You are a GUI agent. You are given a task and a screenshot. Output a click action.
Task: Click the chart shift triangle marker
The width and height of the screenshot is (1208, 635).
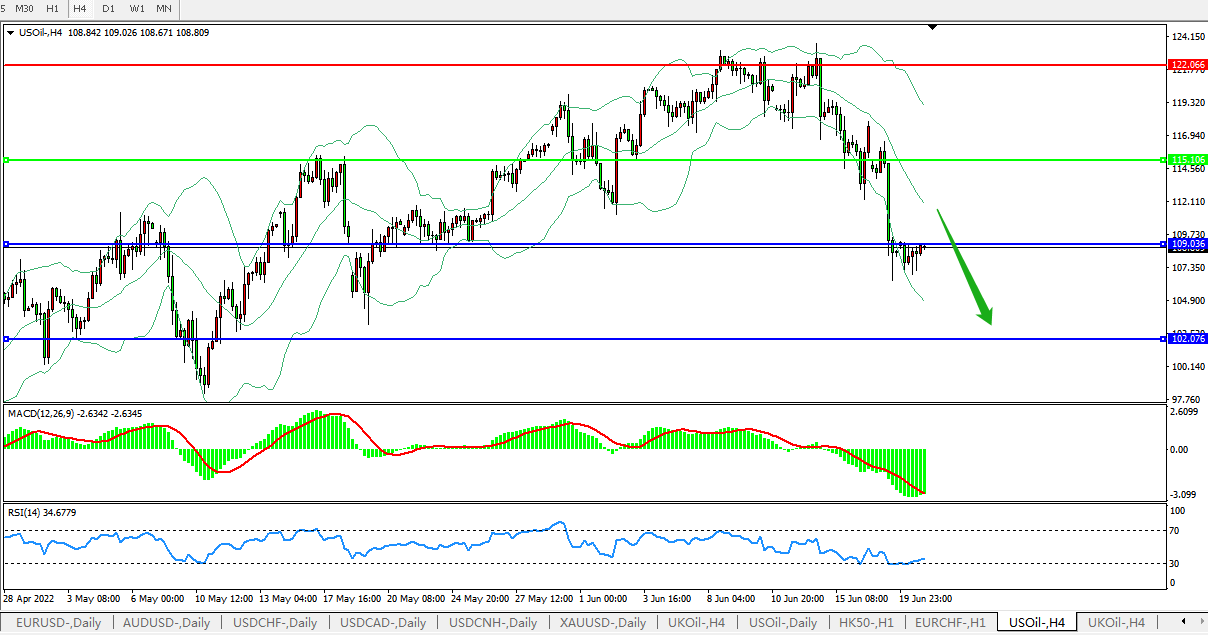coord(932,28)
